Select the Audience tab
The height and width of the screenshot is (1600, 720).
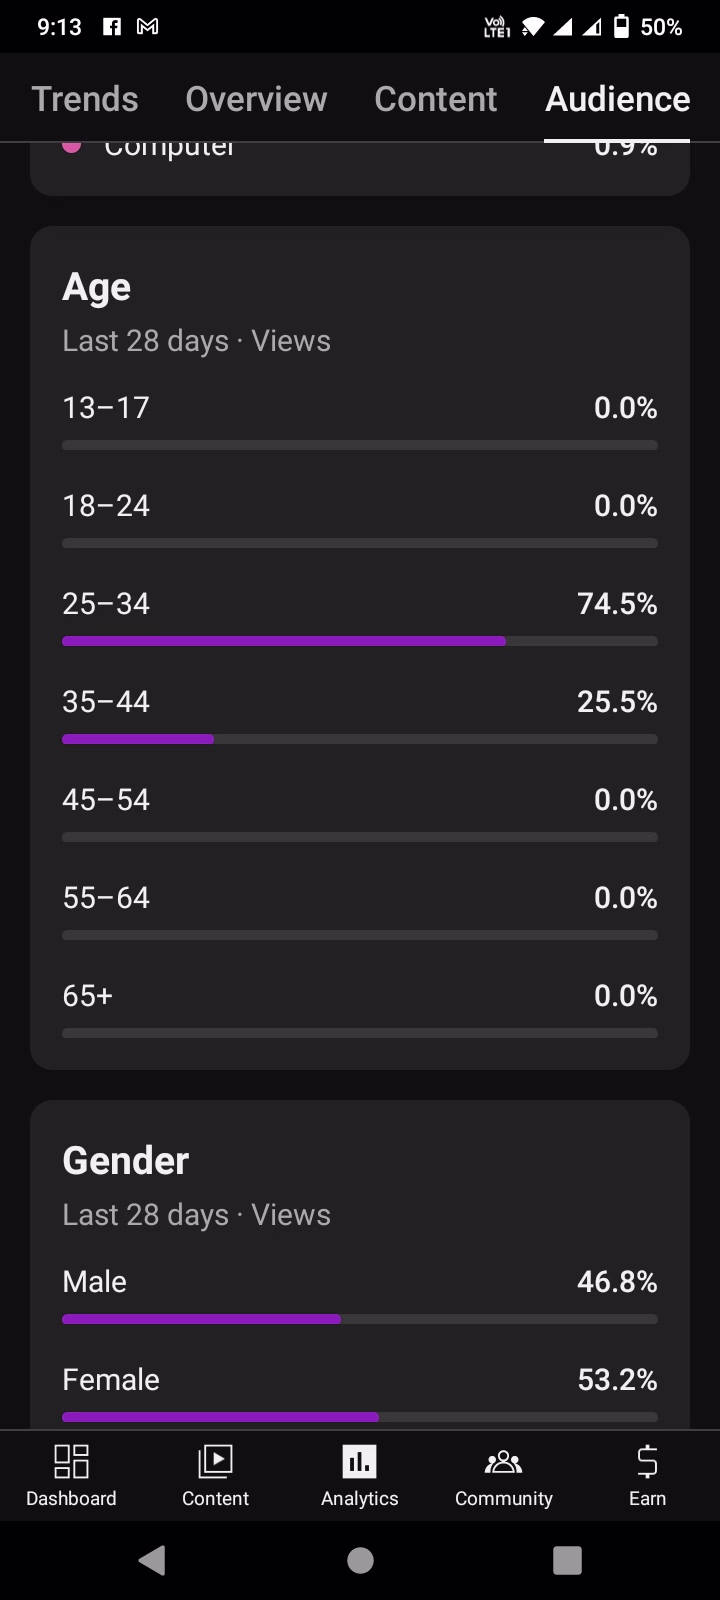(x=617, y=99)
